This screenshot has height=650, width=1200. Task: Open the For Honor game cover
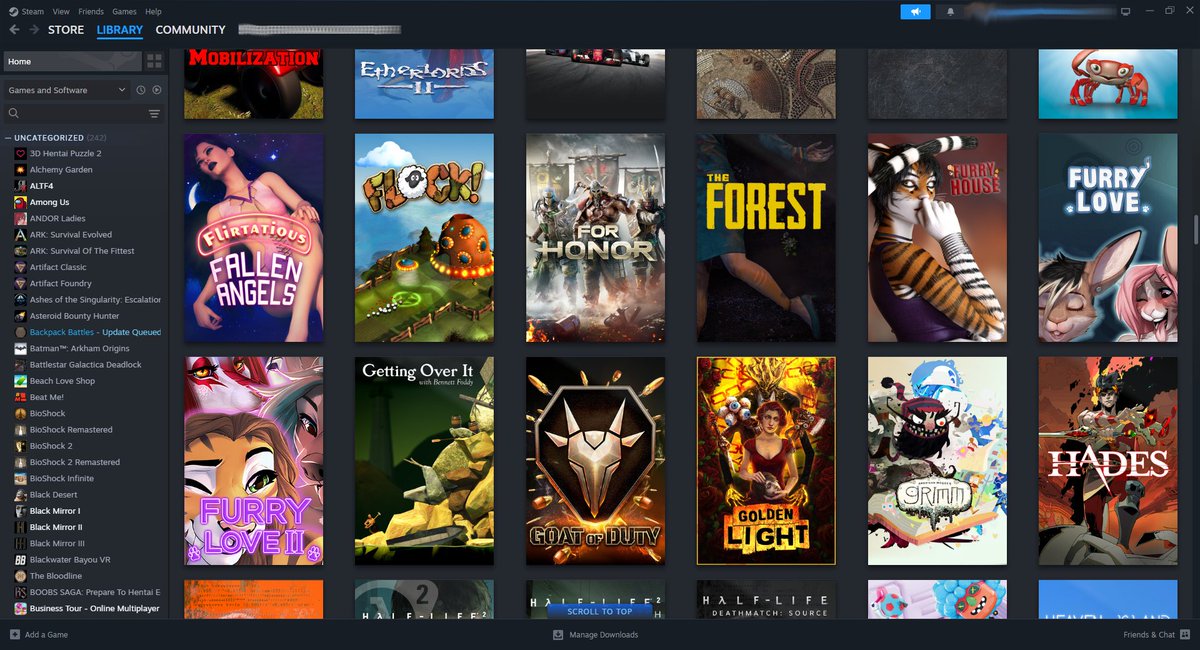pos(595,238)
